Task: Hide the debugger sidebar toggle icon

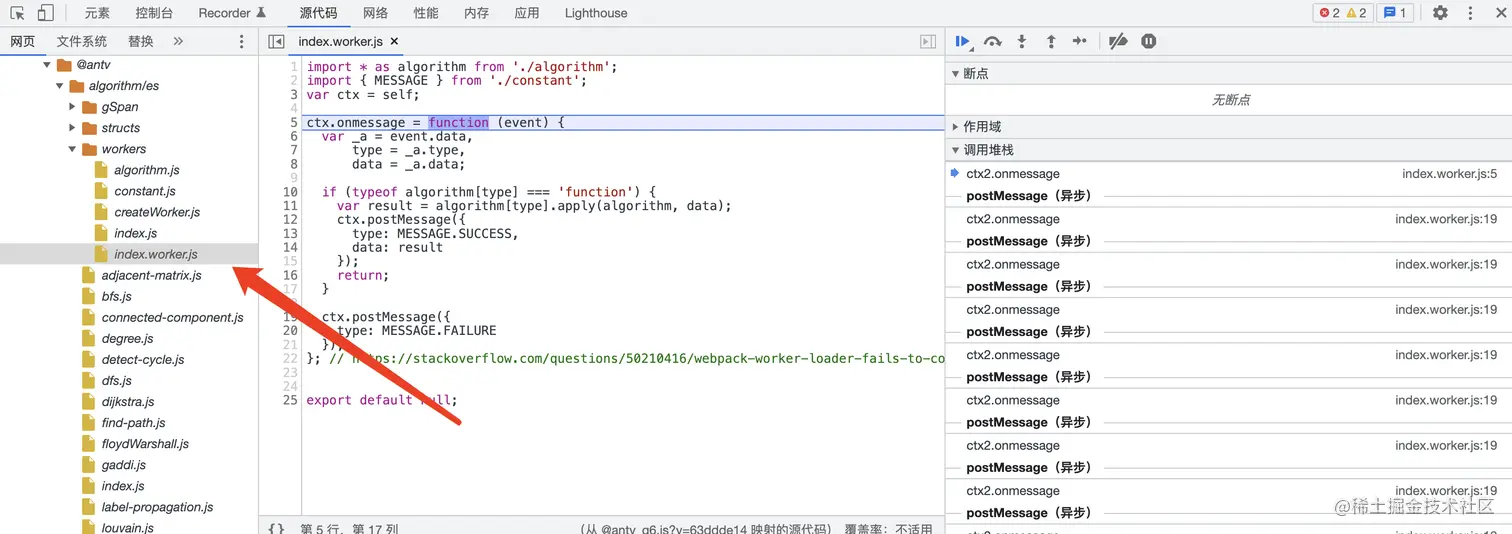Action: click(928, 41)
